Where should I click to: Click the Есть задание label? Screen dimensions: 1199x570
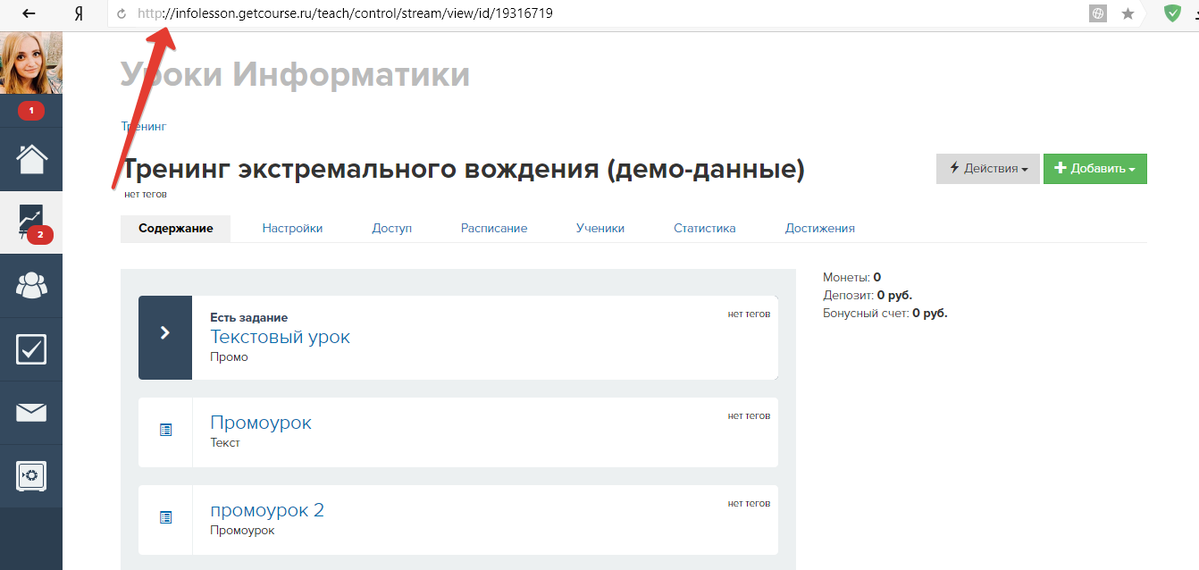click(x=249, y=318)
